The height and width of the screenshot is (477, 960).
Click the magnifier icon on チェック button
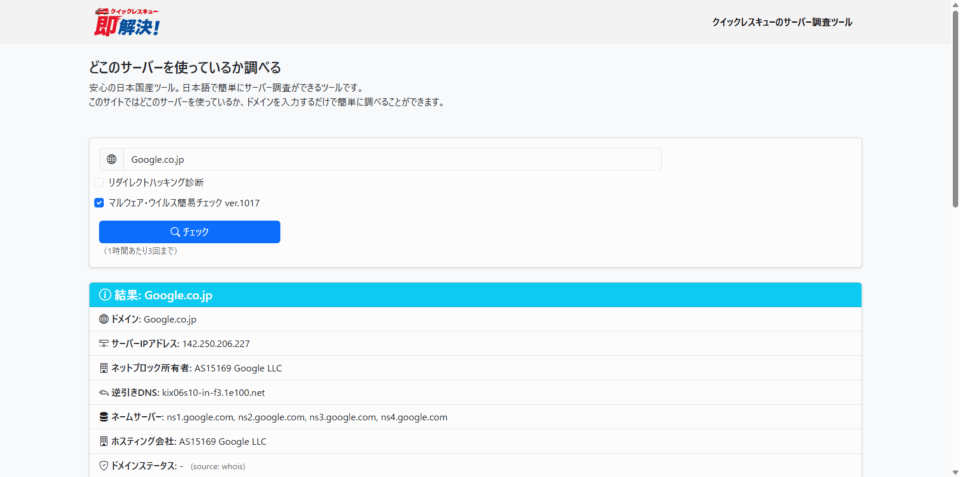pyautogui.click(x=175, y=231)
